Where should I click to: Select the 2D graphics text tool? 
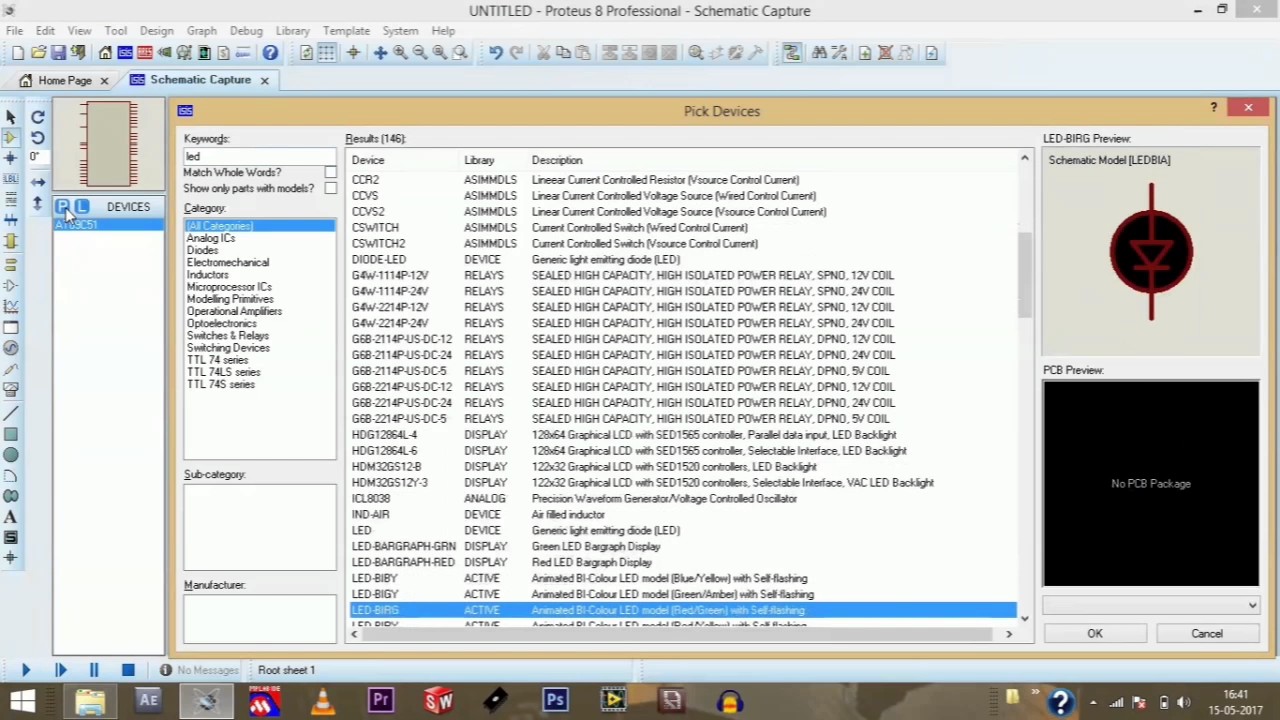point(11,517)
